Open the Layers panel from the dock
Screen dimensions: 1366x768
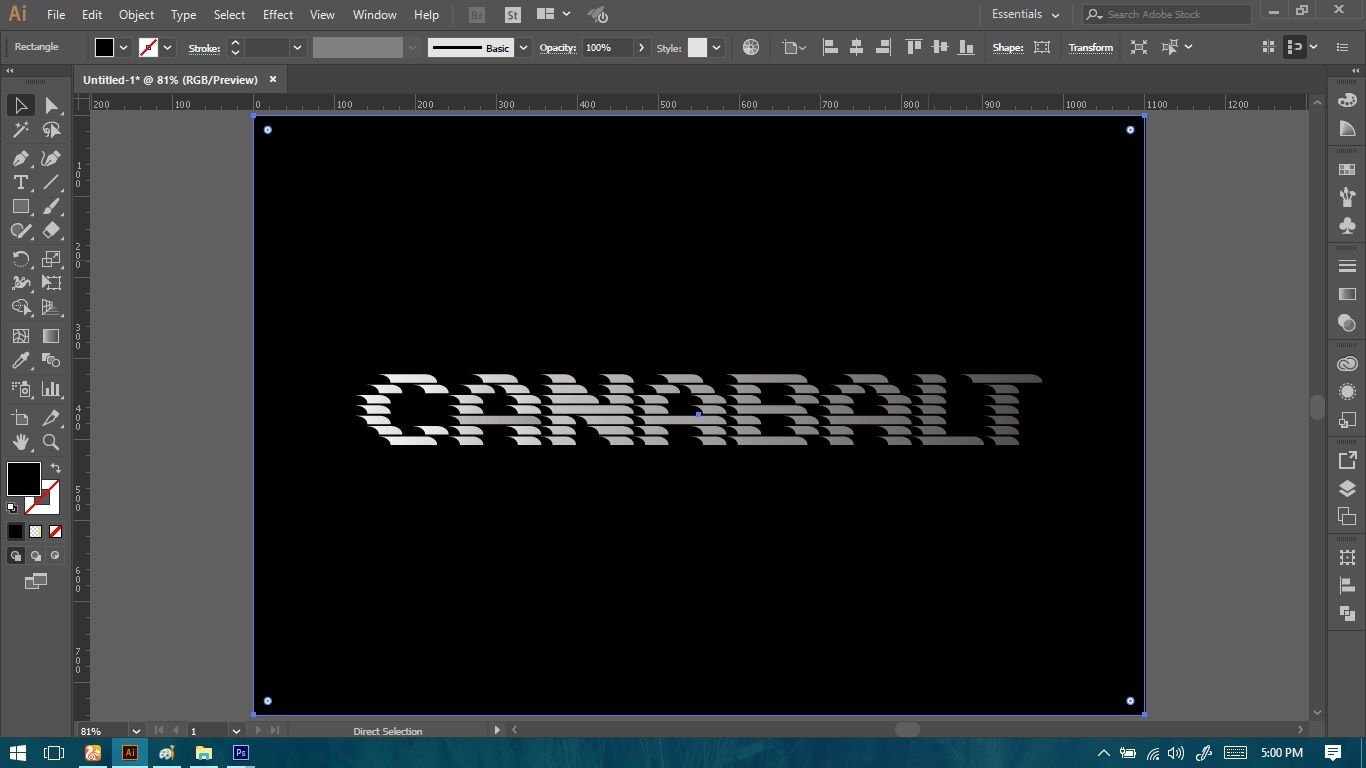click(1347, 489)
